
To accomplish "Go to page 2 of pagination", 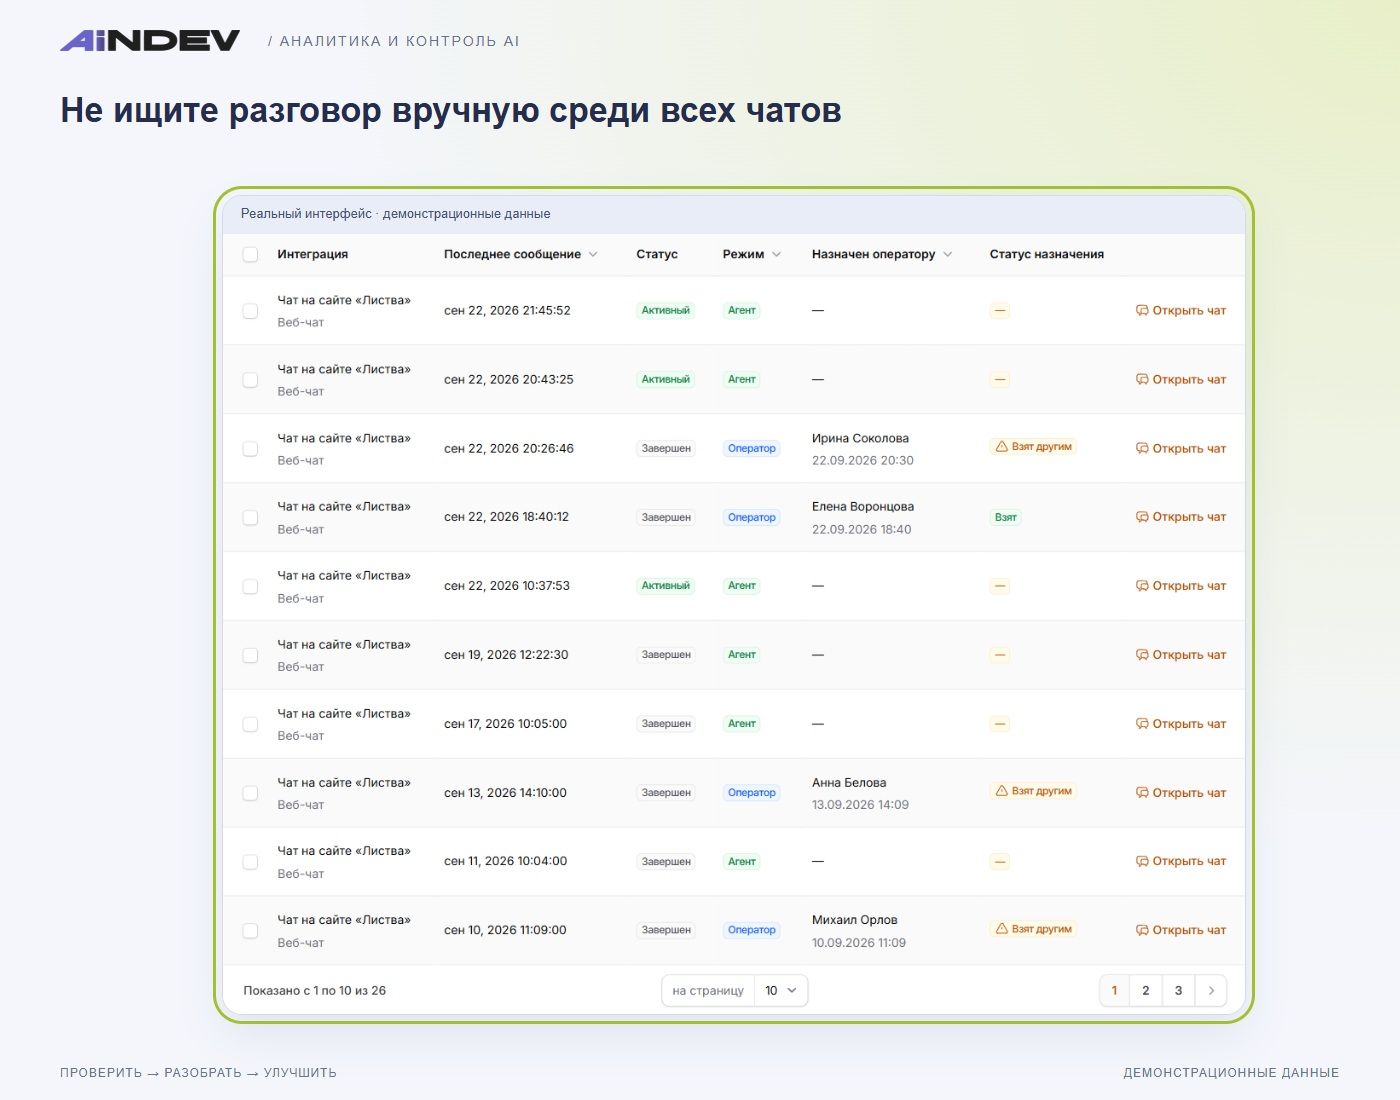I will click(x=1146, y=991).
